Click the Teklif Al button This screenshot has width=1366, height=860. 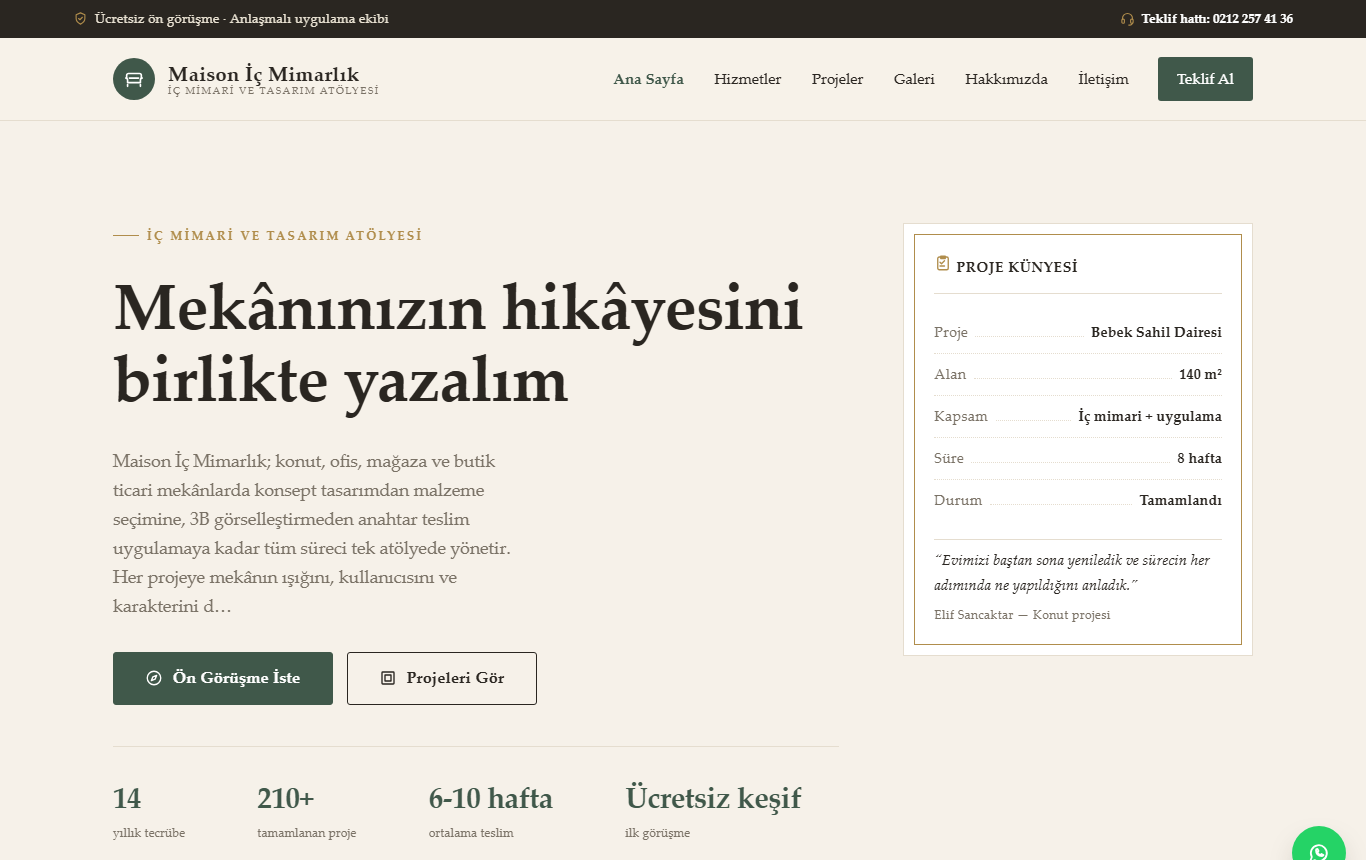1205,79
